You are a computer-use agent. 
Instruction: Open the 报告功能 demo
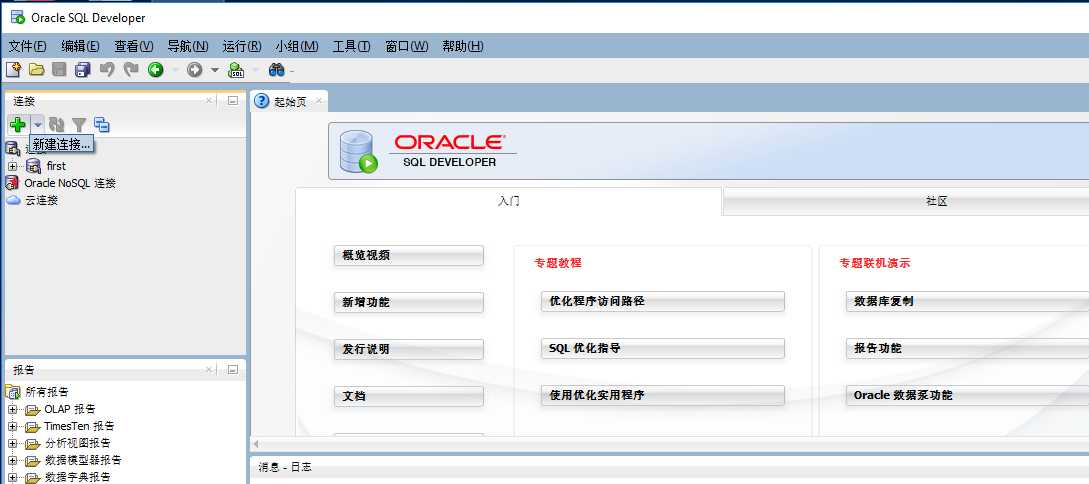(967, 349)
